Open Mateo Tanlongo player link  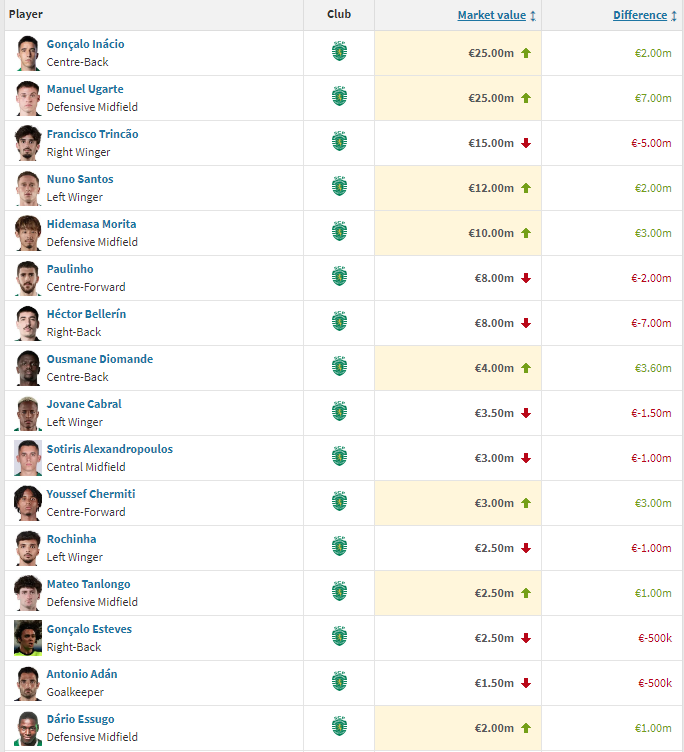pos(88,584)
